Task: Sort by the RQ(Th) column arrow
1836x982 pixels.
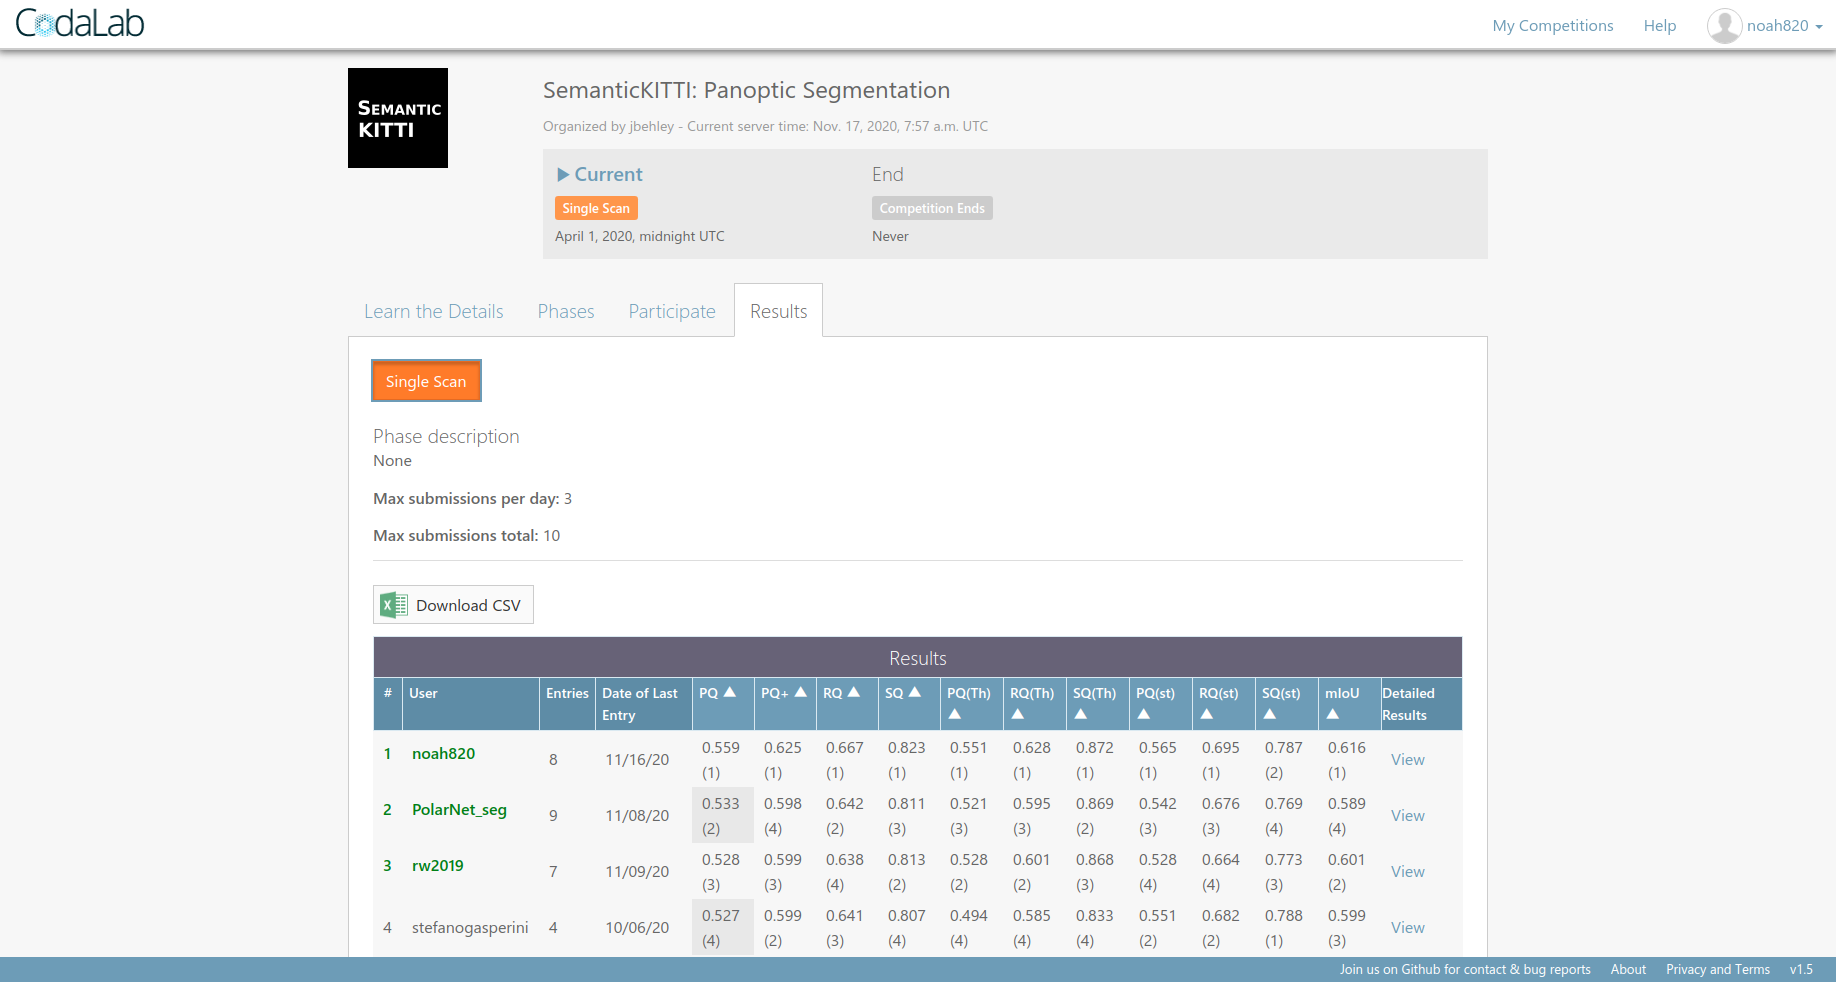Action: 1018,714
